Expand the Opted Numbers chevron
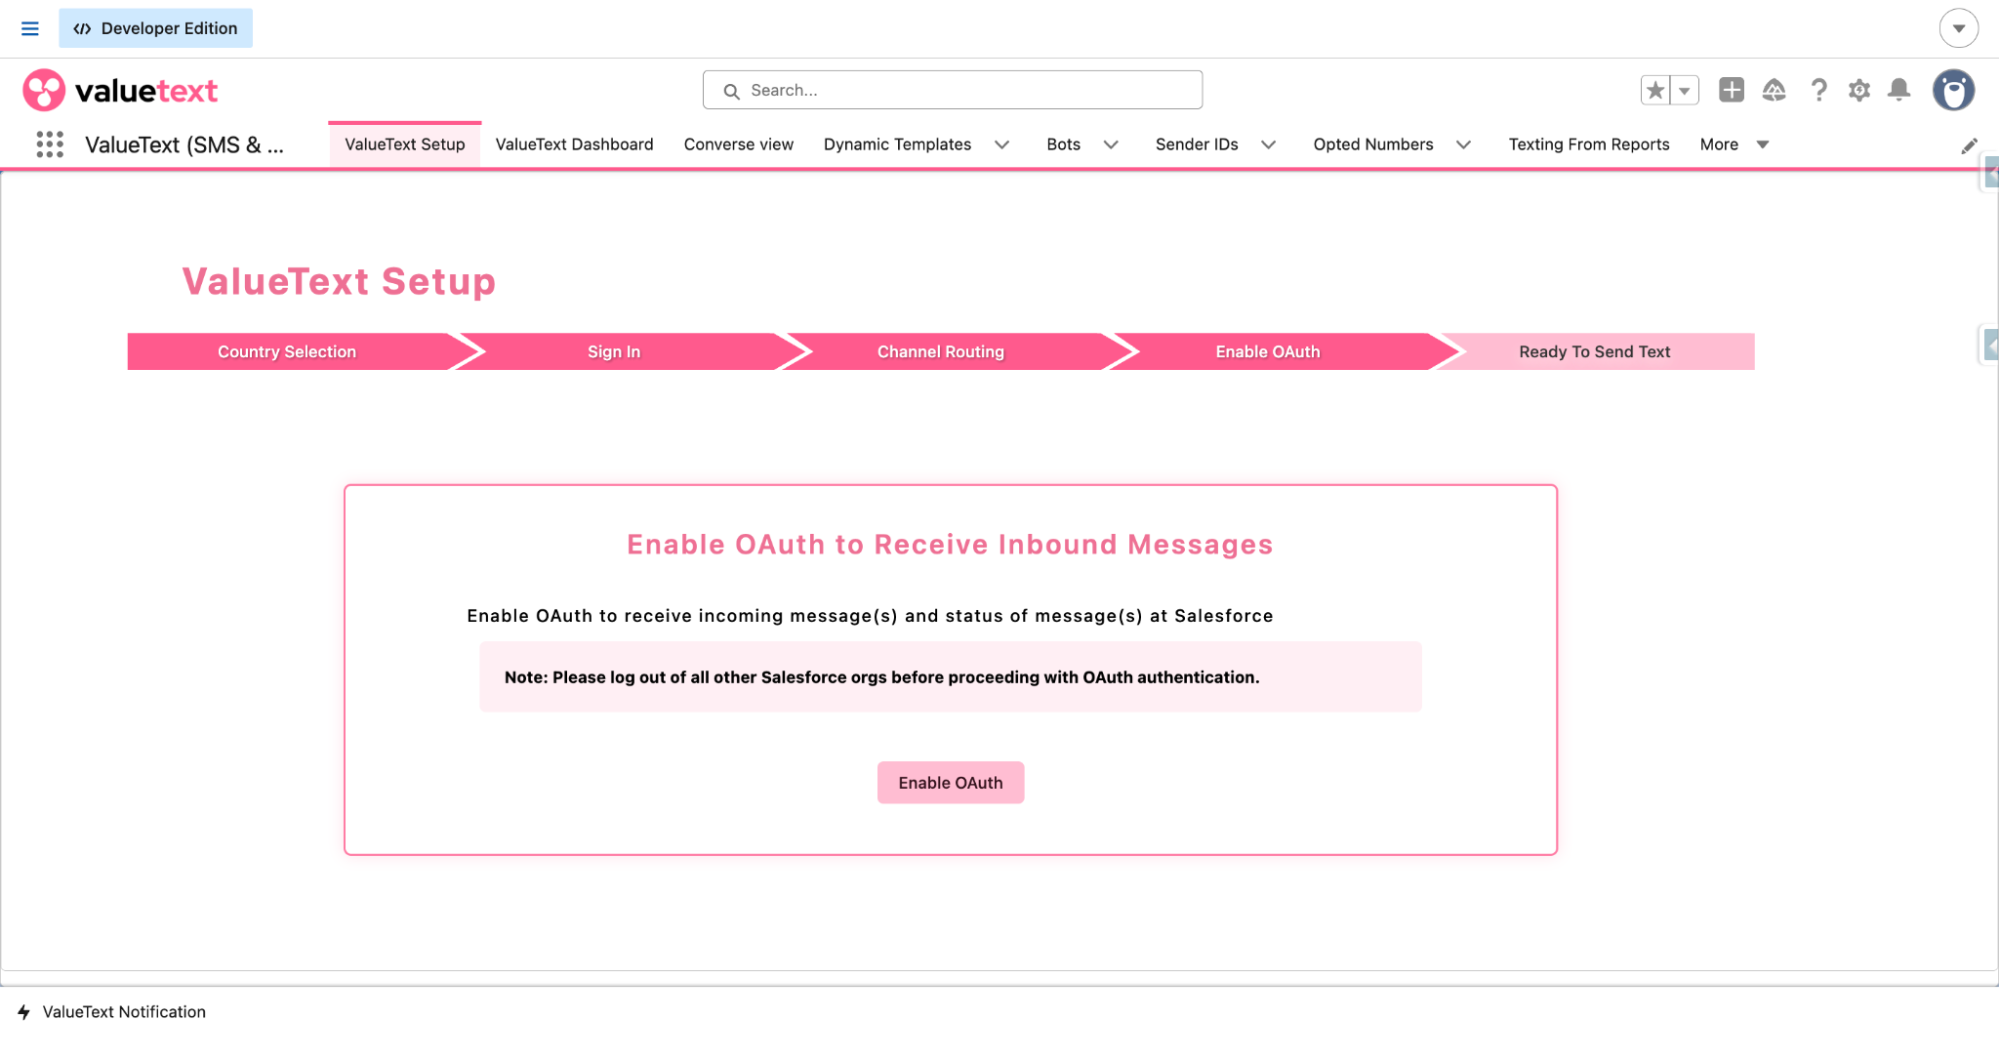 point(1463,144)
